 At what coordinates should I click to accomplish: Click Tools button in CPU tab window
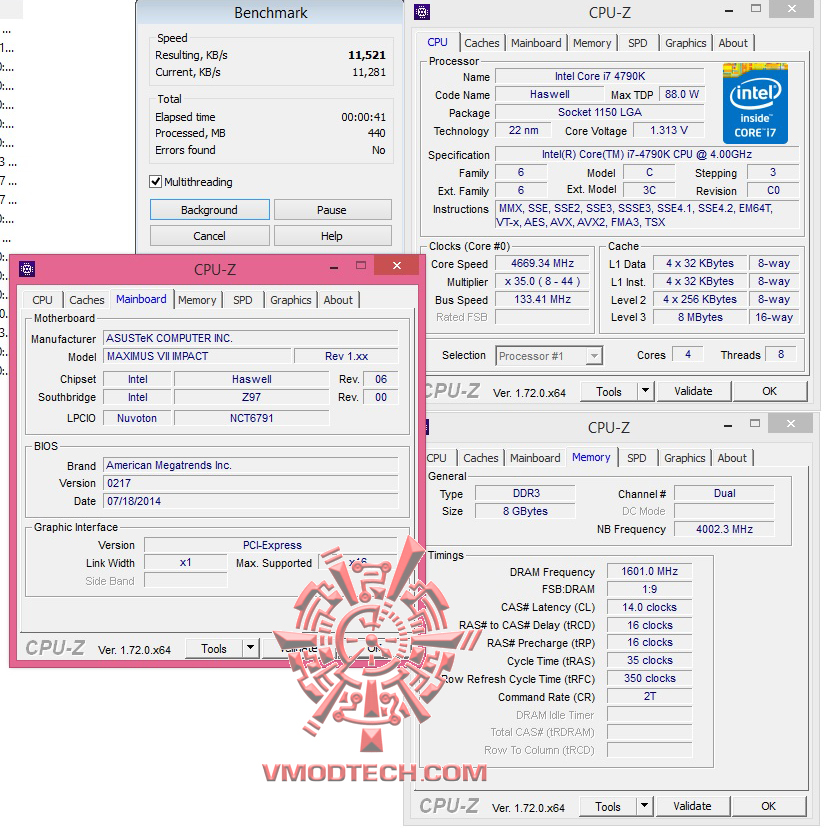coord(608,391)
